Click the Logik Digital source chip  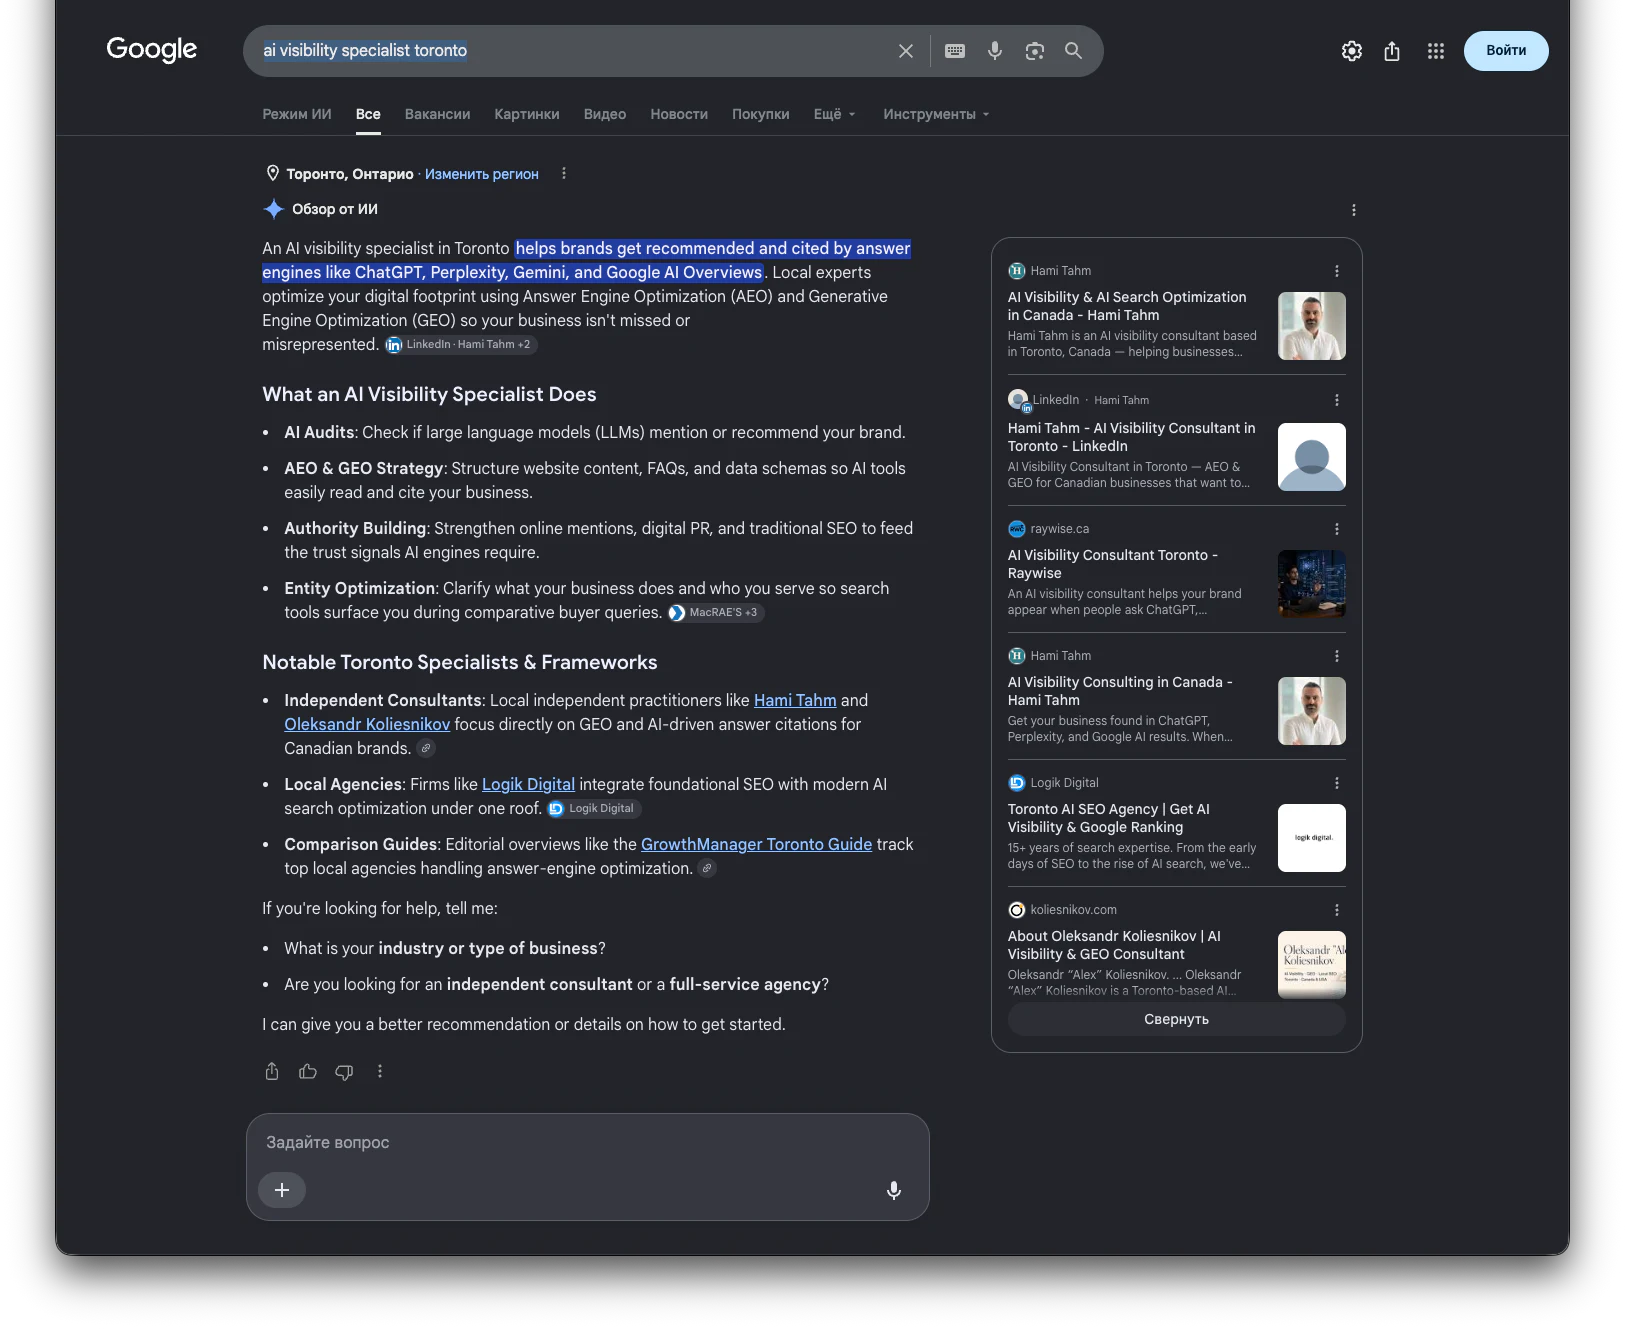(x=594, y=809)
